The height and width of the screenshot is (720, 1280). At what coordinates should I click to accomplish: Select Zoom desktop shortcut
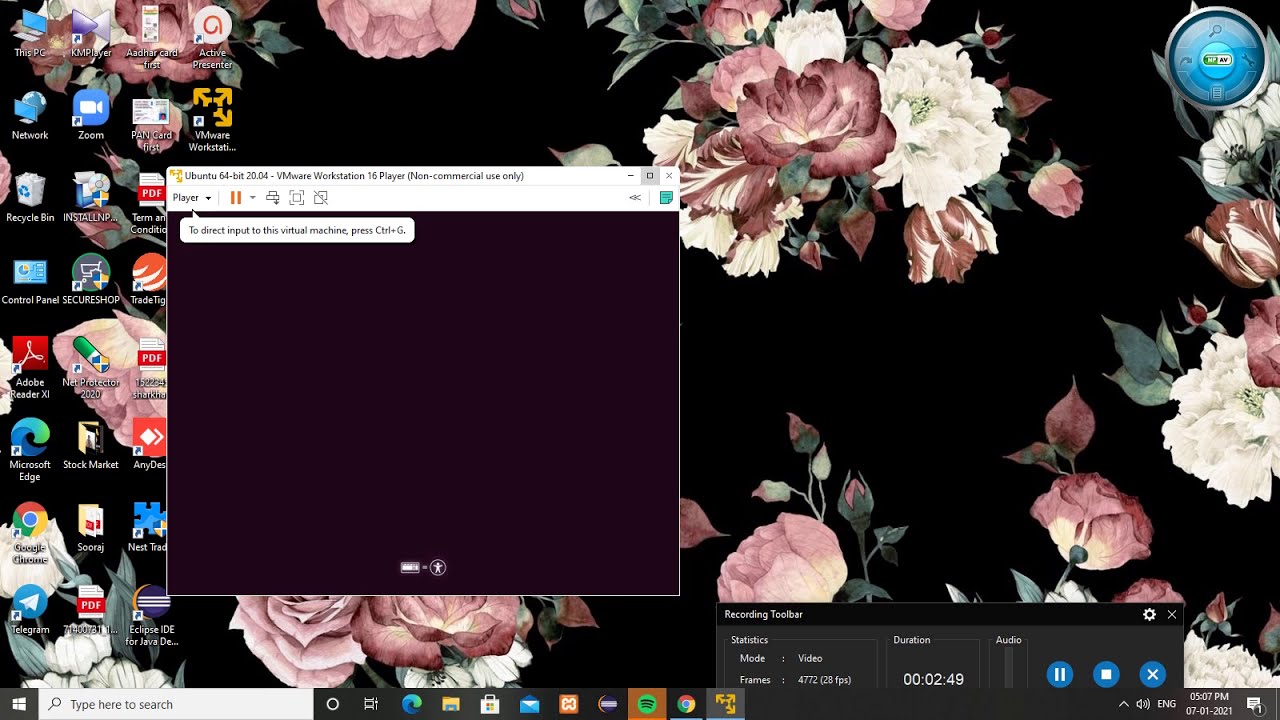coord(91,116)
